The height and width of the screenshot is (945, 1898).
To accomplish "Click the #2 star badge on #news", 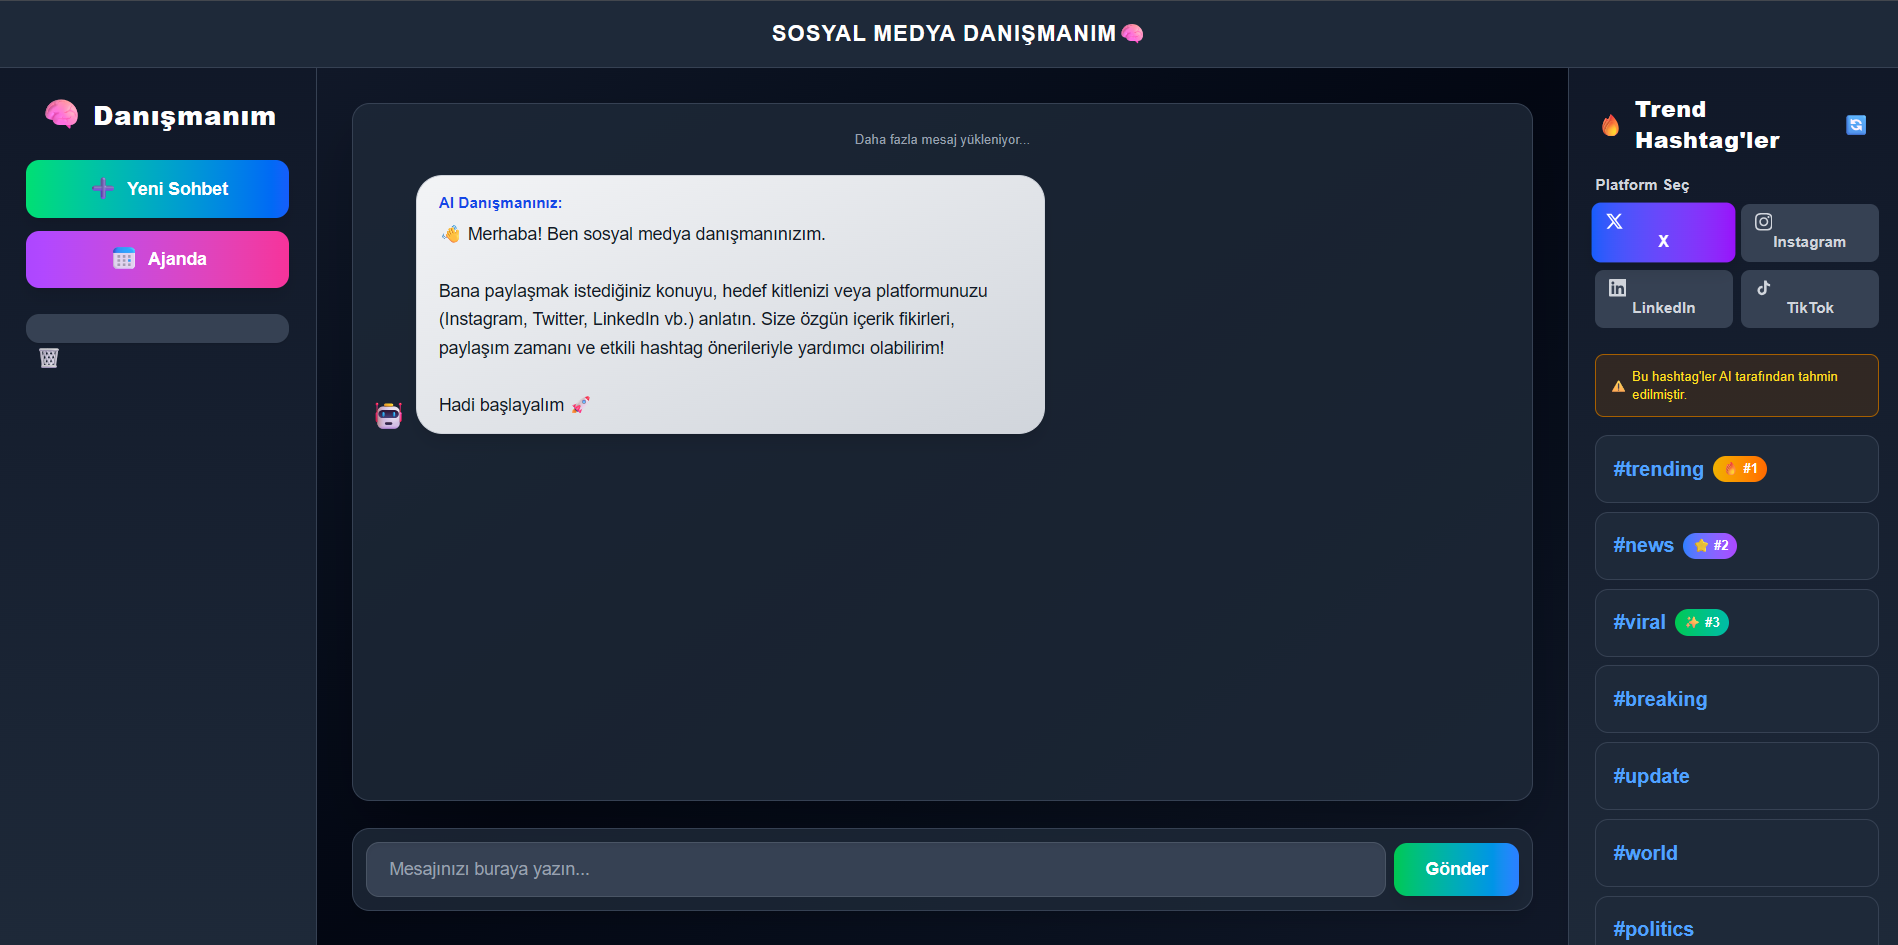I will pyautogui.click(x=1710, y=546).
